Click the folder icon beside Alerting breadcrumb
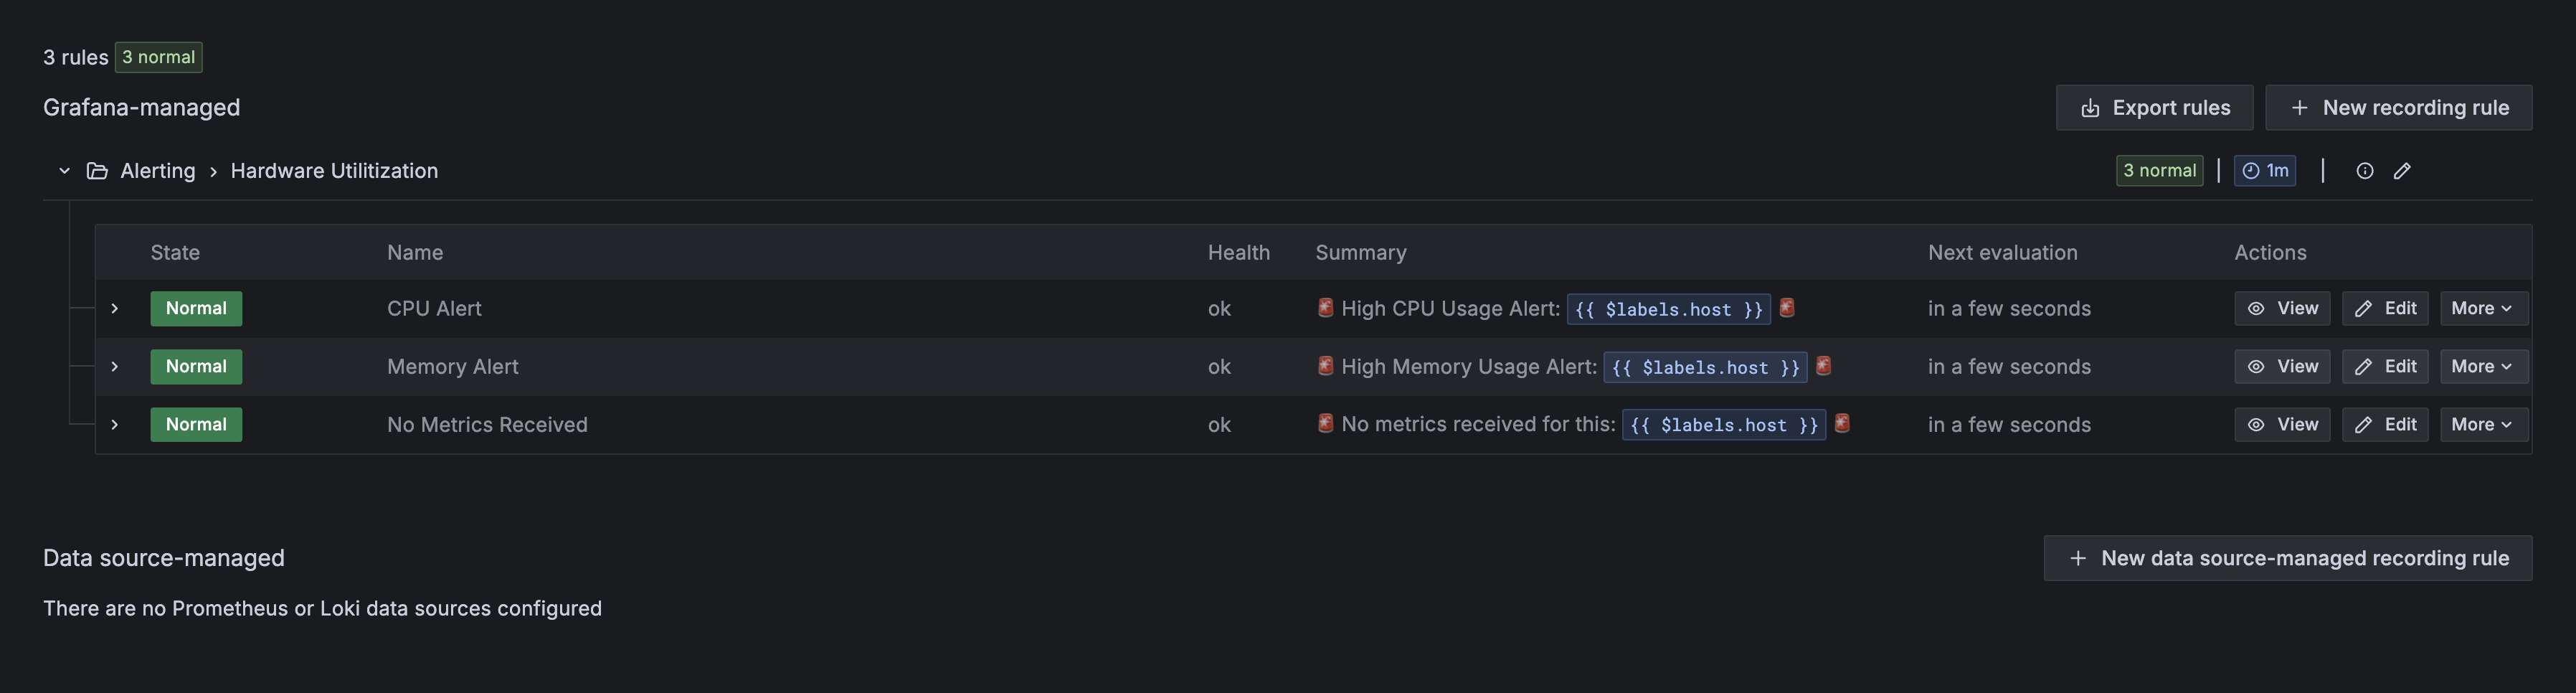 96,170
